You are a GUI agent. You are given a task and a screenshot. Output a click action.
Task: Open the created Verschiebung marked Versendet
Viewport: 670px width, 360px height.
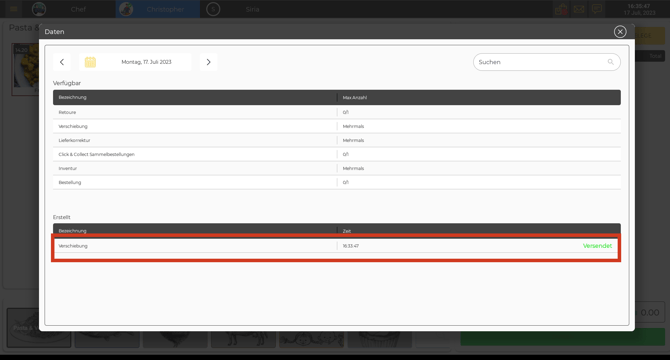point(337,246)
